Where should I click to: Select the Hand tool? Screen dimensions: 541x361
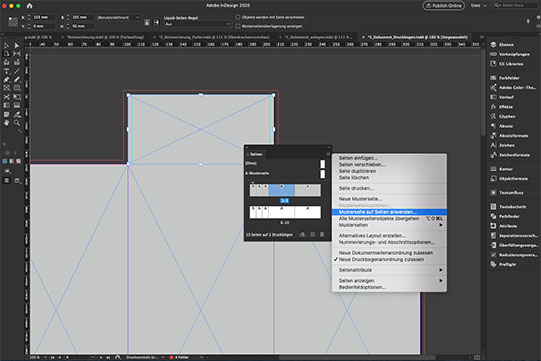(7, 123)
